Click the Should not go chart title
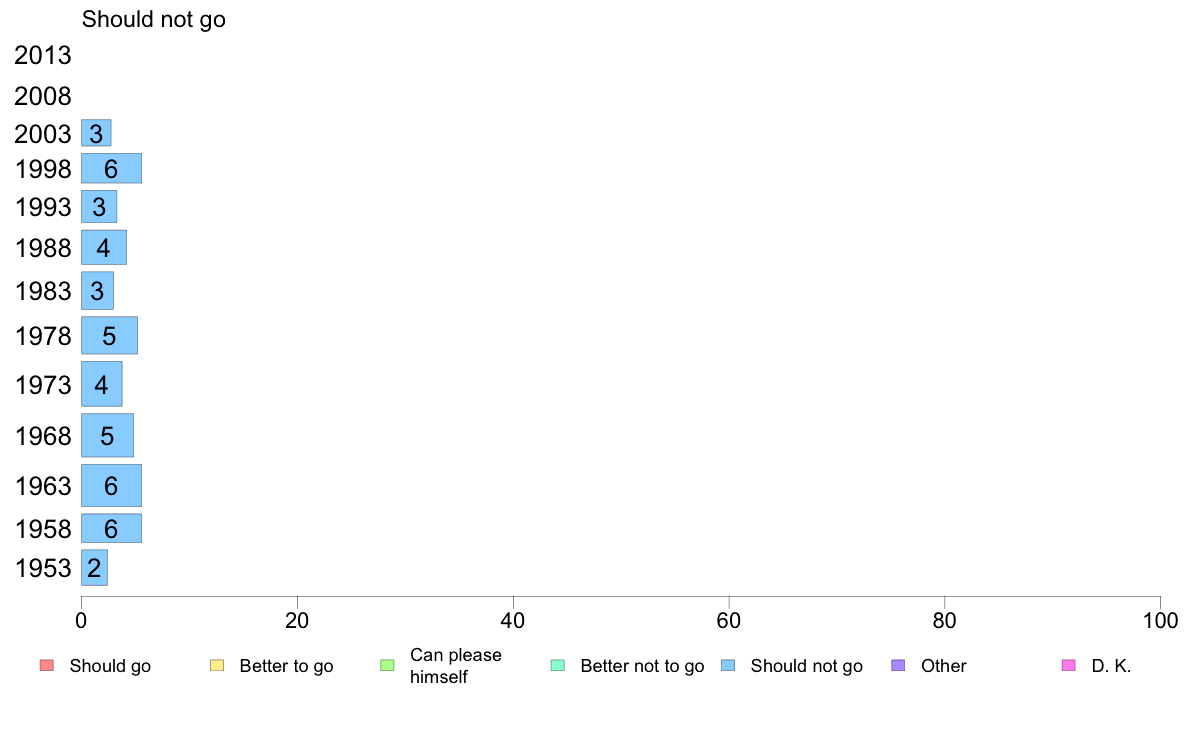1188x736 pixels. point(154,20)
